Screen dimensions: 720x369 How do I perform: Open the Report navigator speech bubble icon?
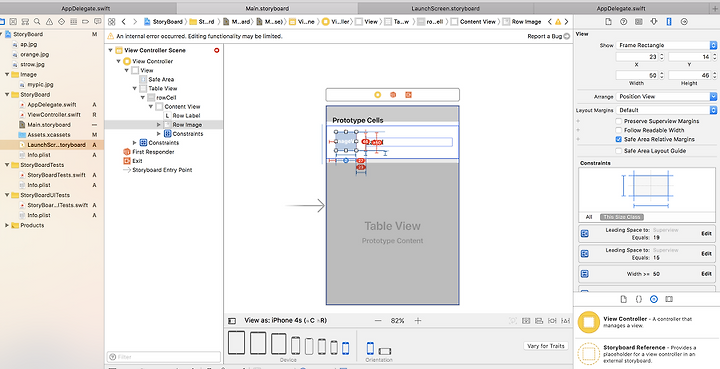[x=98, y=22]
